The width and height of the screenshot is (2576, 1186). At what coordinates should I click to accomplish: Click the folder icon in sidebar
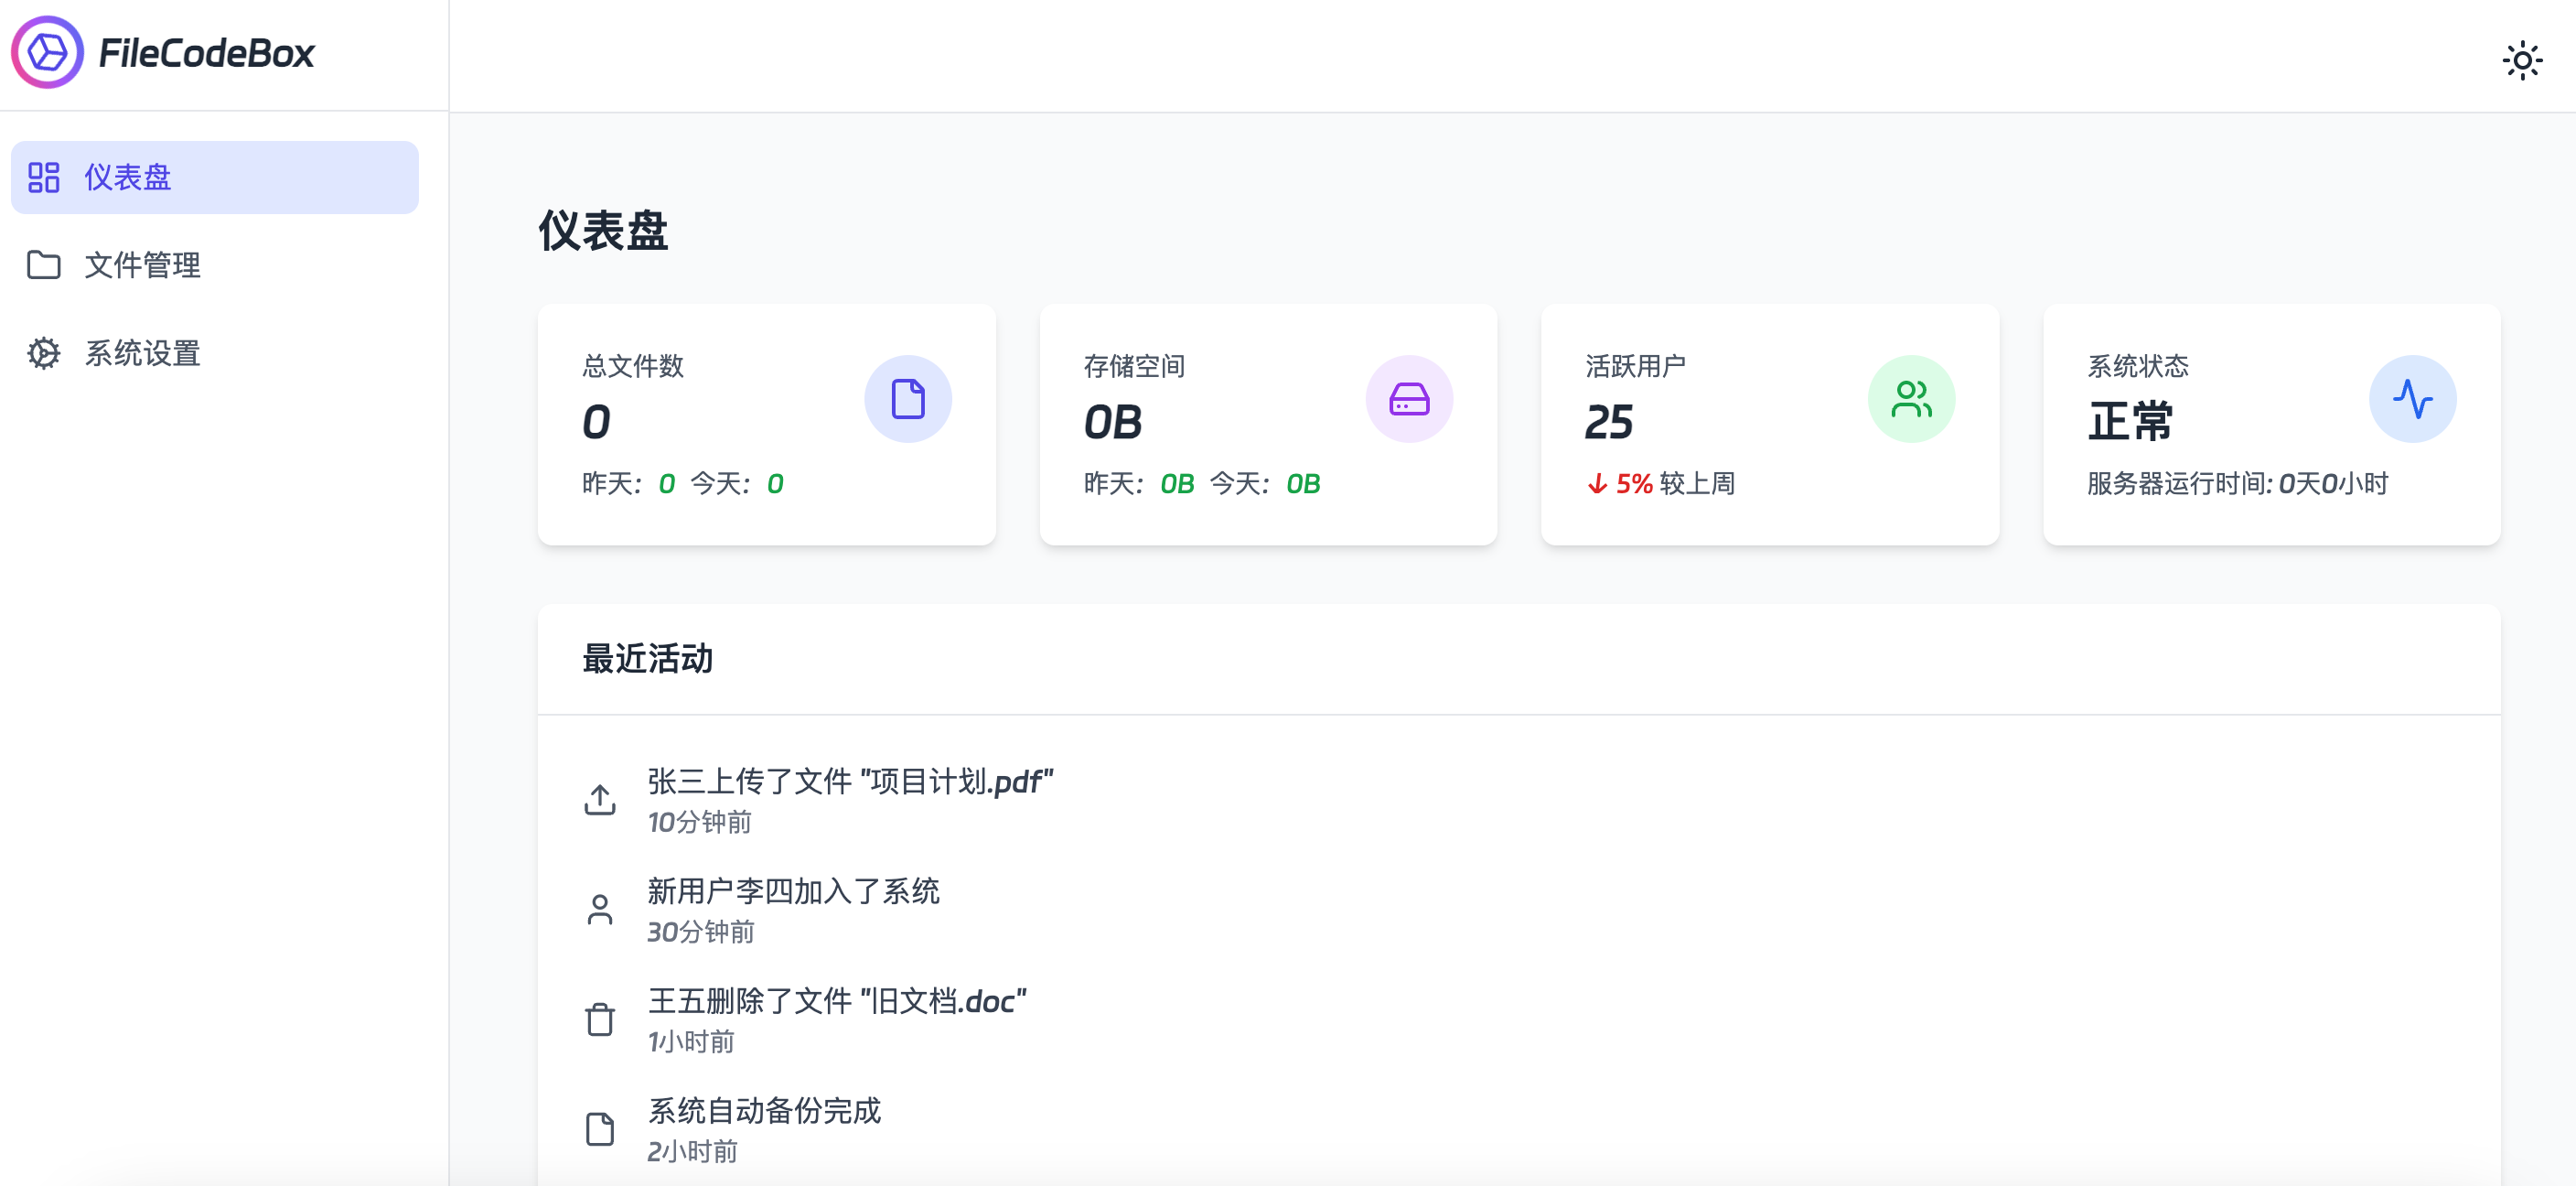point(44,265)
